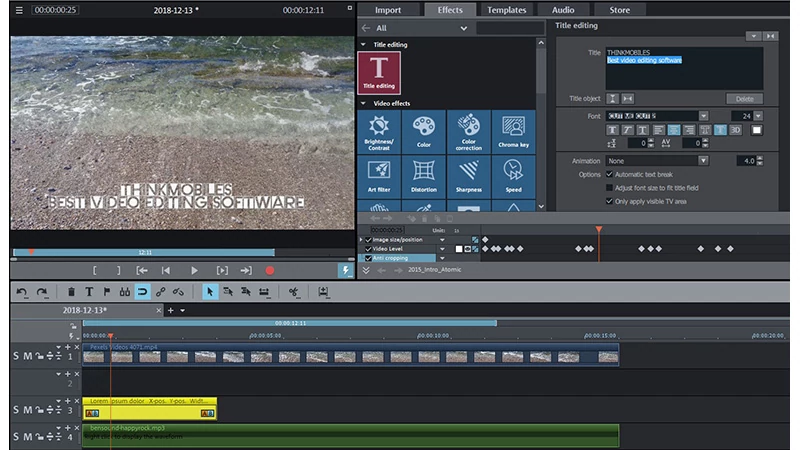Increase the animation duration 4.0 stepper
Screen dimensions: 800x450
tap(760, 158)
